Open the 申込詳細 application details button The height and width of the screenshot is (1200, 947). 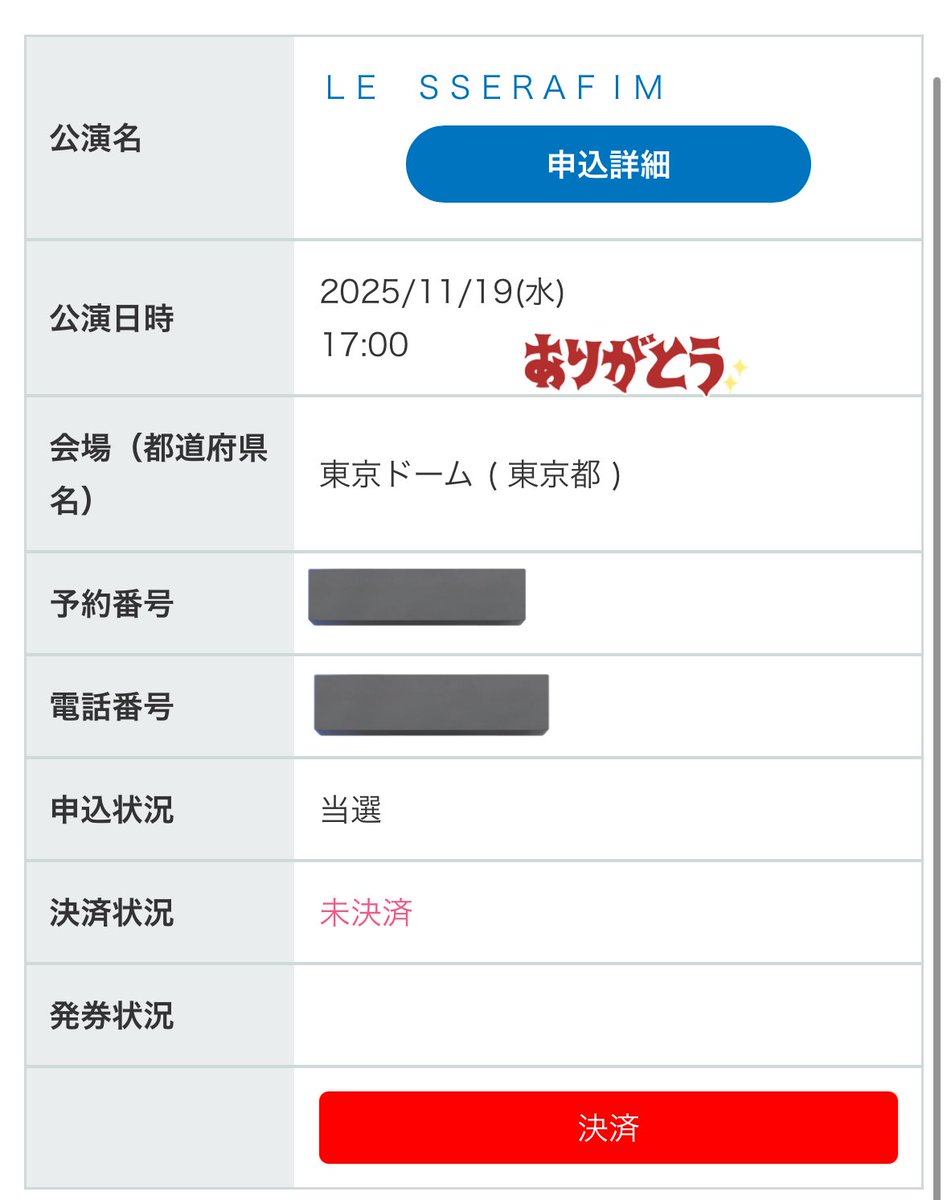(608, 164)
